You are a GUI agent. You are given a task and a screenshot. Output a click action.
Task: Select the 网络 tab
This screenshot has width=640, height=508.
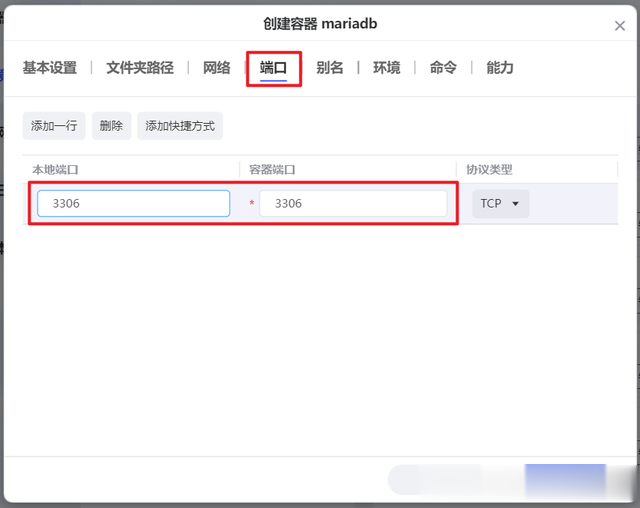217,68
